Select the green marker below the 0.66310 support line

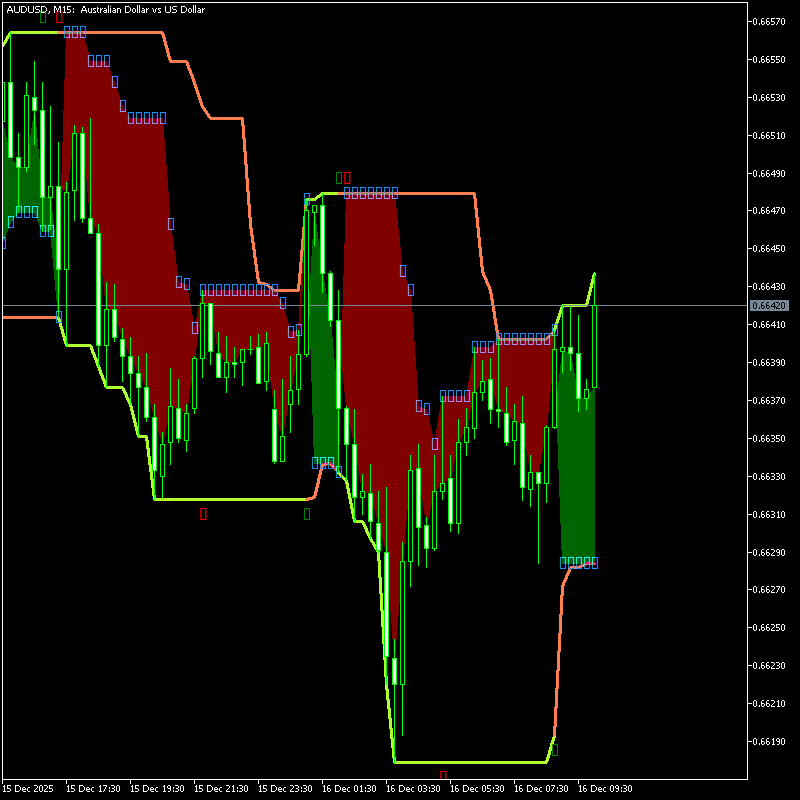point(307,514)
